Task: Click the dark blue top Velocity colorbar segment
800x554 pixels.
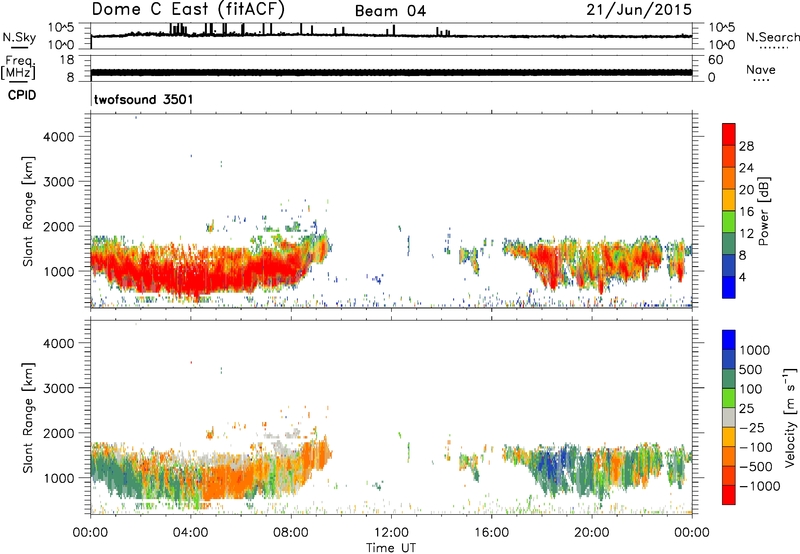Action: [729, 340]
